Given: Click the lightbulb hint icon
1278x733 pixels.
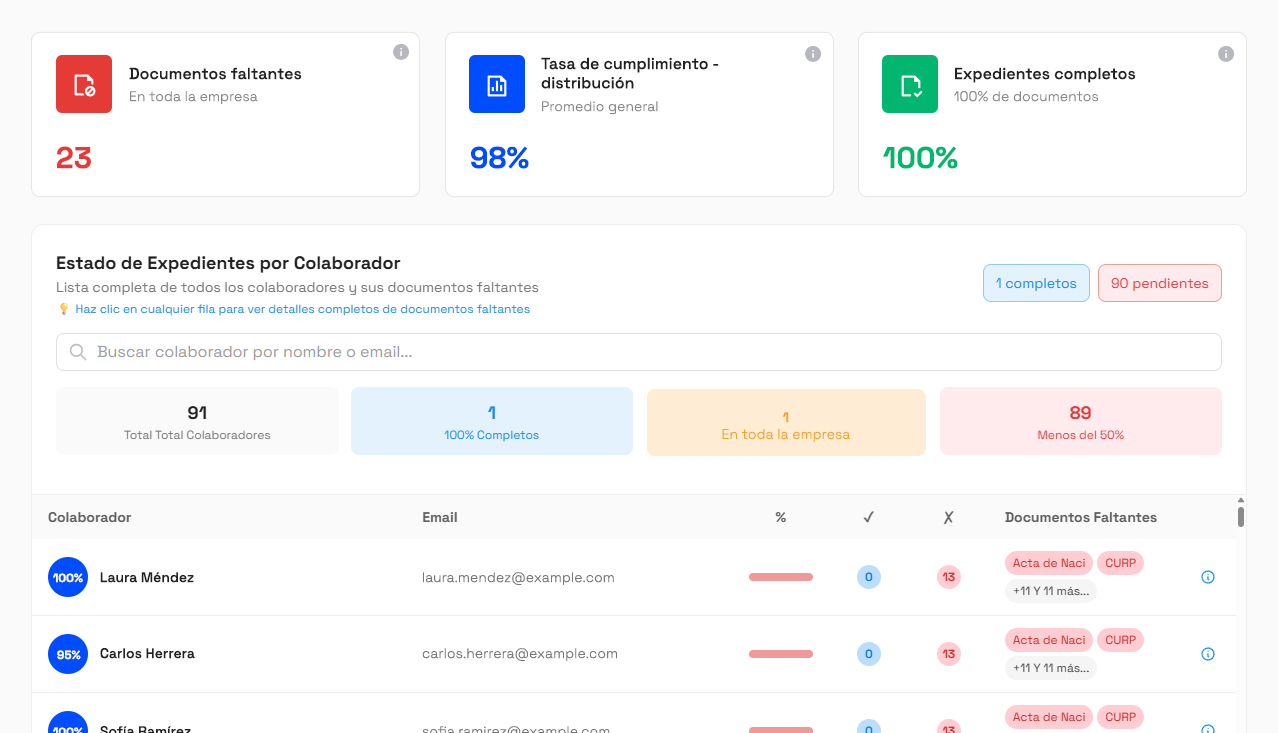Looking at the screenshot, I should coord(64,309).
